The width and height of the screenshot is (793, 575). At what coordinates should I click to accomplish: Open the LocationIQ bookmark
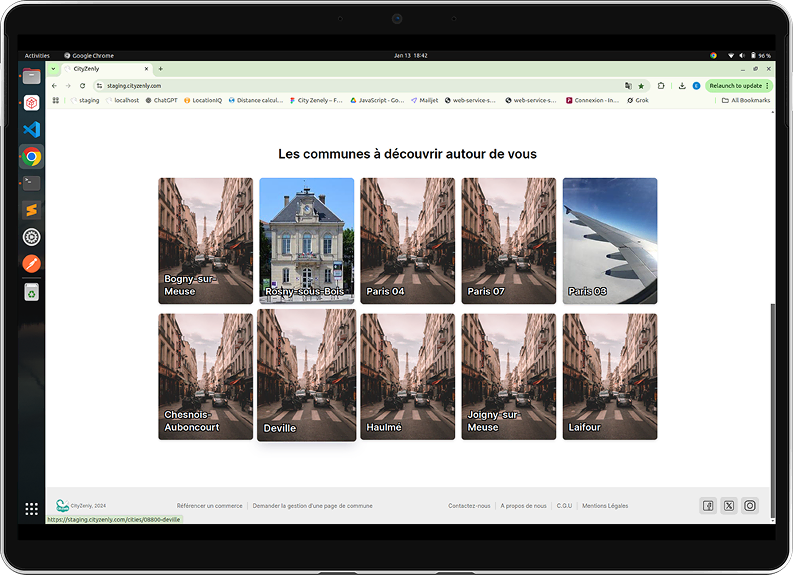(x=203, y=100)
